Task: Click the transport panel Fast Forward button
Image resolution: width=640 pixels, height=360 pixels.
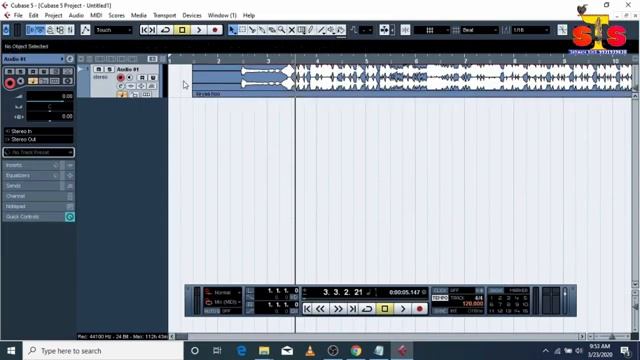Action: tap(338, 309)
